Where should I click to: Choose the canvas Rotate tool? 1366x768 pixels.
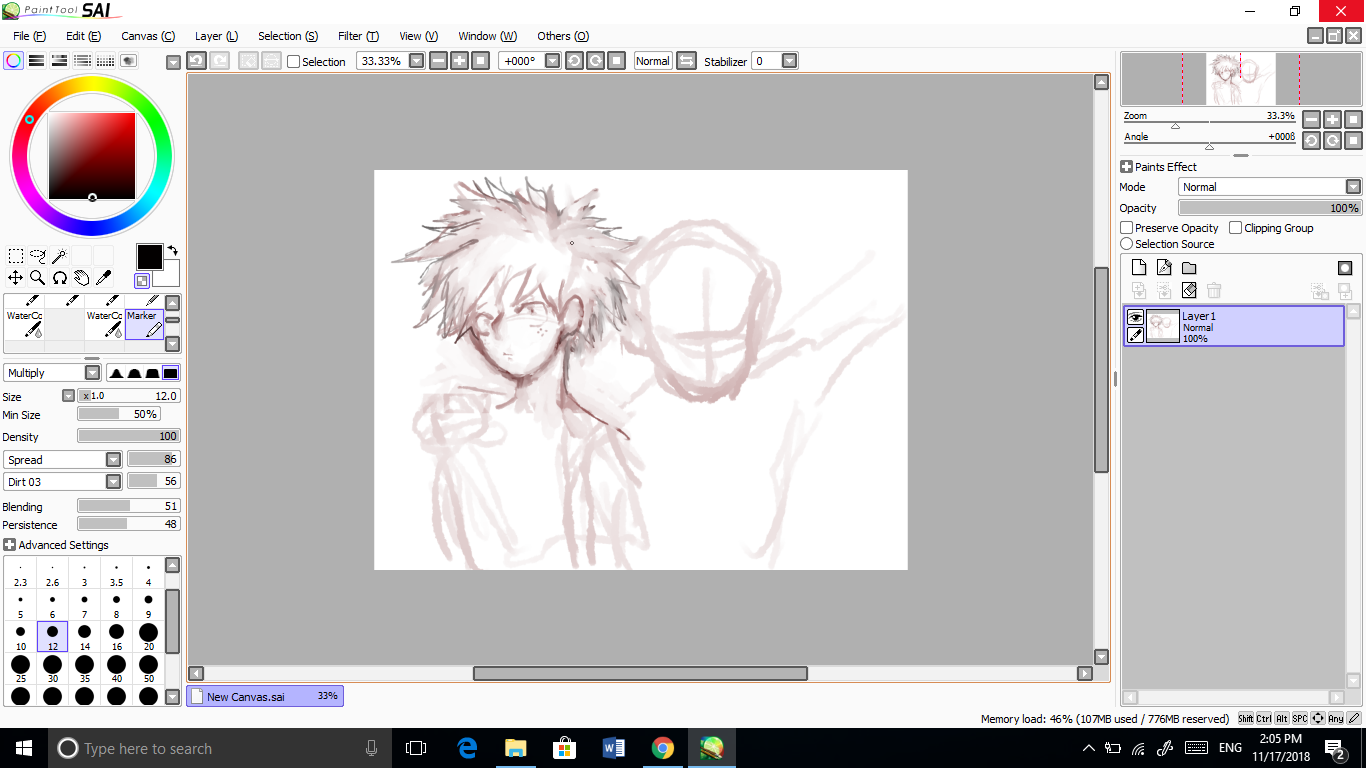[59, 278]
